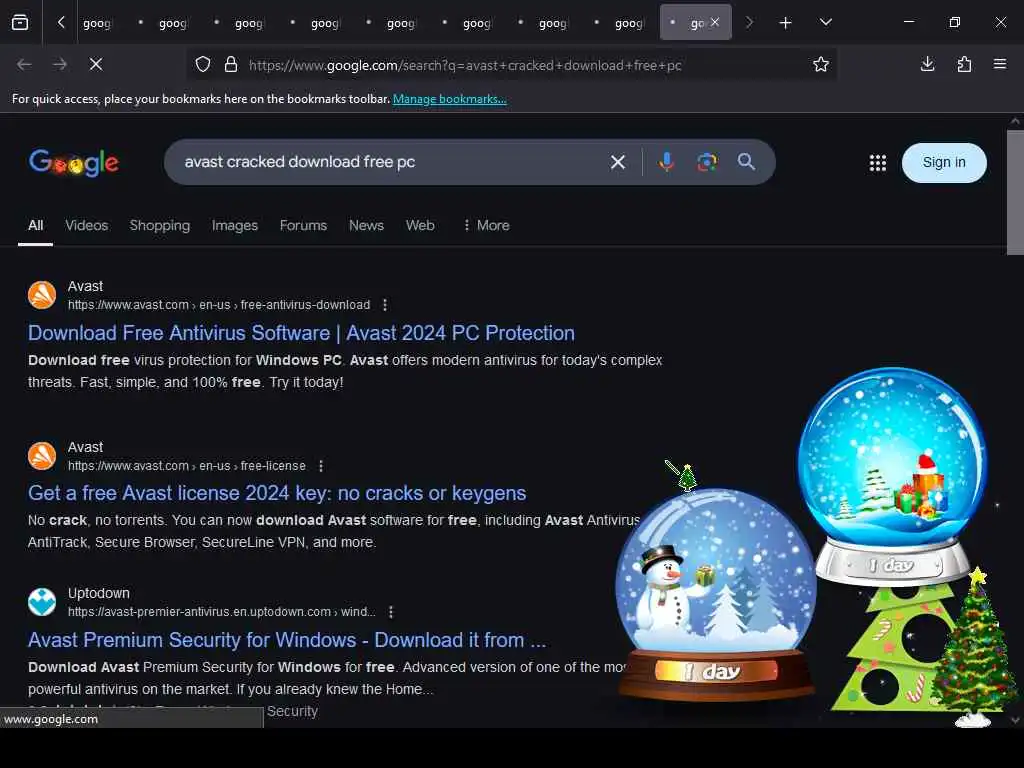Switch to News results tab
The width and height of the screenshot is (1024, 768).
[x=366, y=225]
